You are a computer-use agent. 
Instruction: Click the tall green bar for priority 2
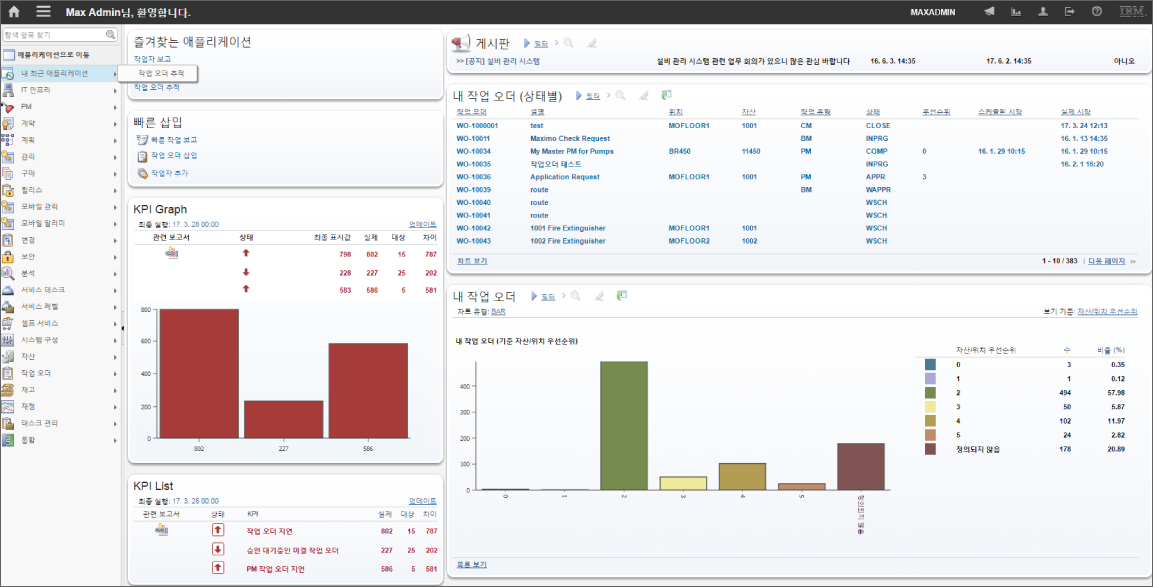[x=624, y=425]
